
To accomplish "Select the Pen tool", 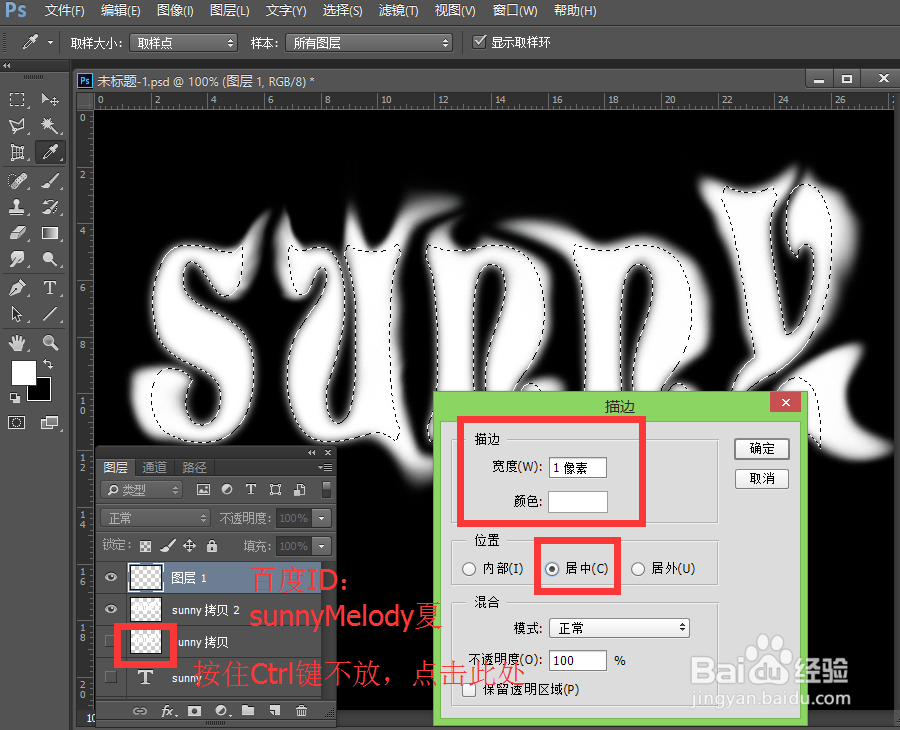I will pos(17,288).
